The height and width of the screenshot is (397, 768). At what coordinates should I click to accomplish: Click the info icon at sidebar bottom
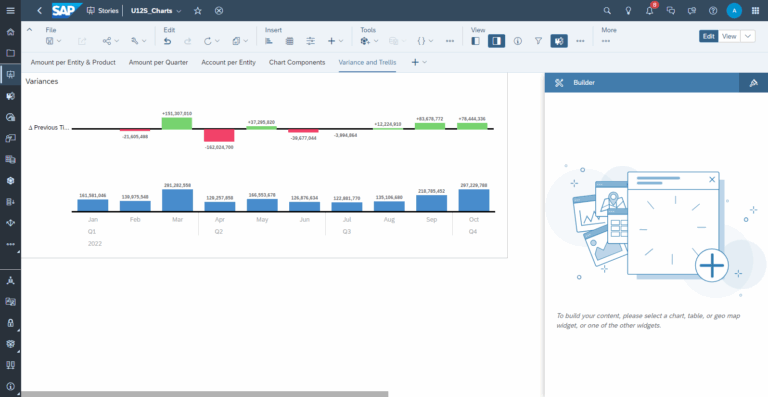pos(10,386)
